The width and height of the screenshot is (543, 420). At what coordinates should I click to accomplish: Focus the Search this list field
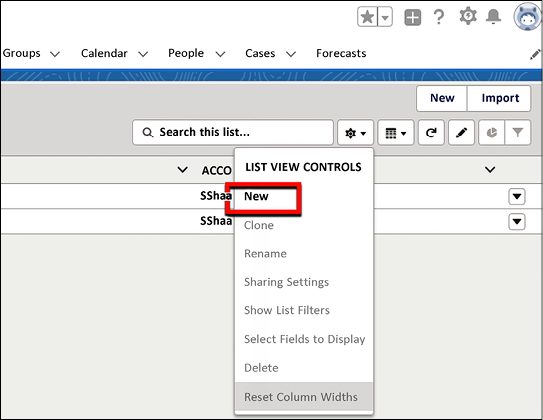[233, 132]
